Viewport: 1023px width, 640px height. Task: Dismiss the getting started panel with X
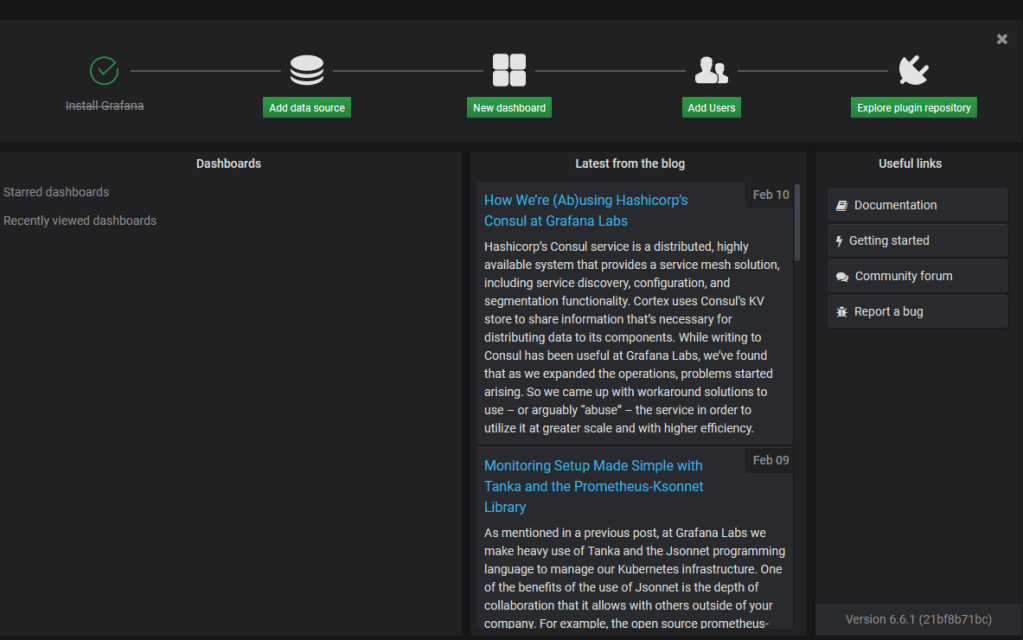[1002, 39]
